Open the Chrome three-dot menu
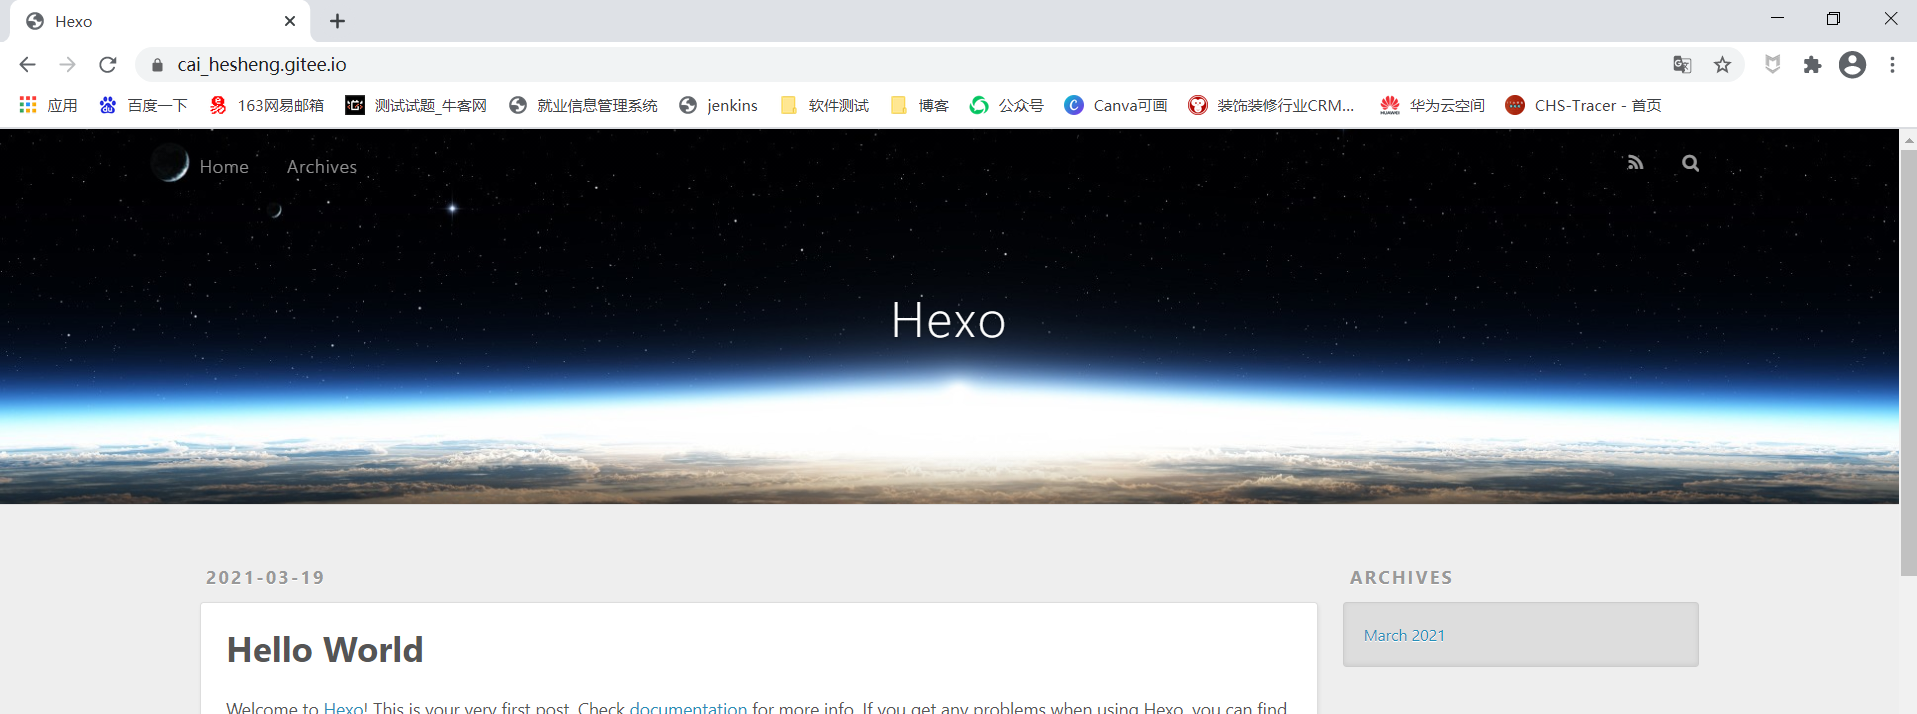This screenshot has width=1917, height=714. point(1892,65)
